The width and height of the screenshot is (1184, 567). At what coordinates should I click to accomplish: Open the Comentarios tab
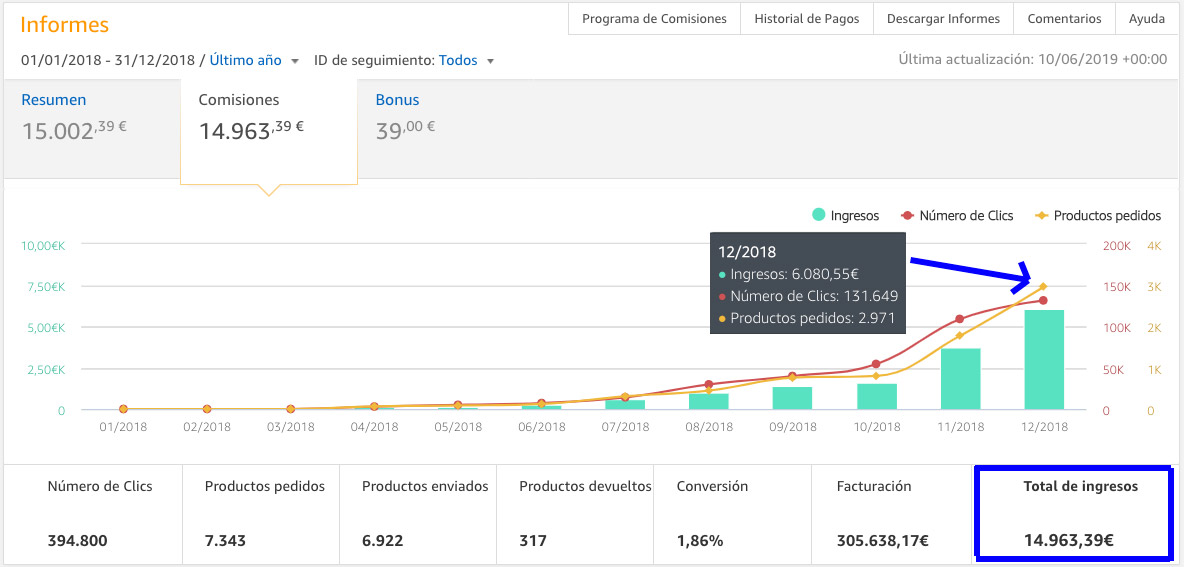click(x=1064, y=19)
